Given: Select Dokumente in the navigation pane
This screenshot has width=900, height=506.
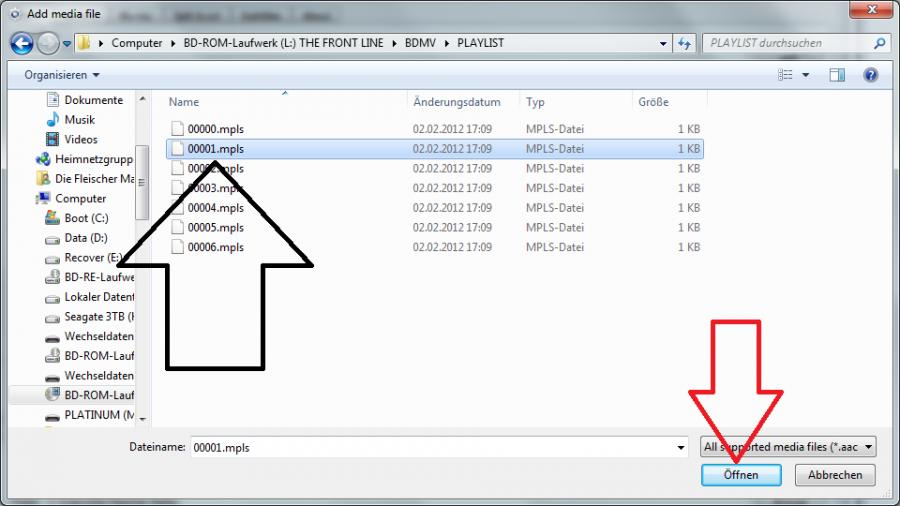Looking at the screenshot, I should (x=94, y=100).
